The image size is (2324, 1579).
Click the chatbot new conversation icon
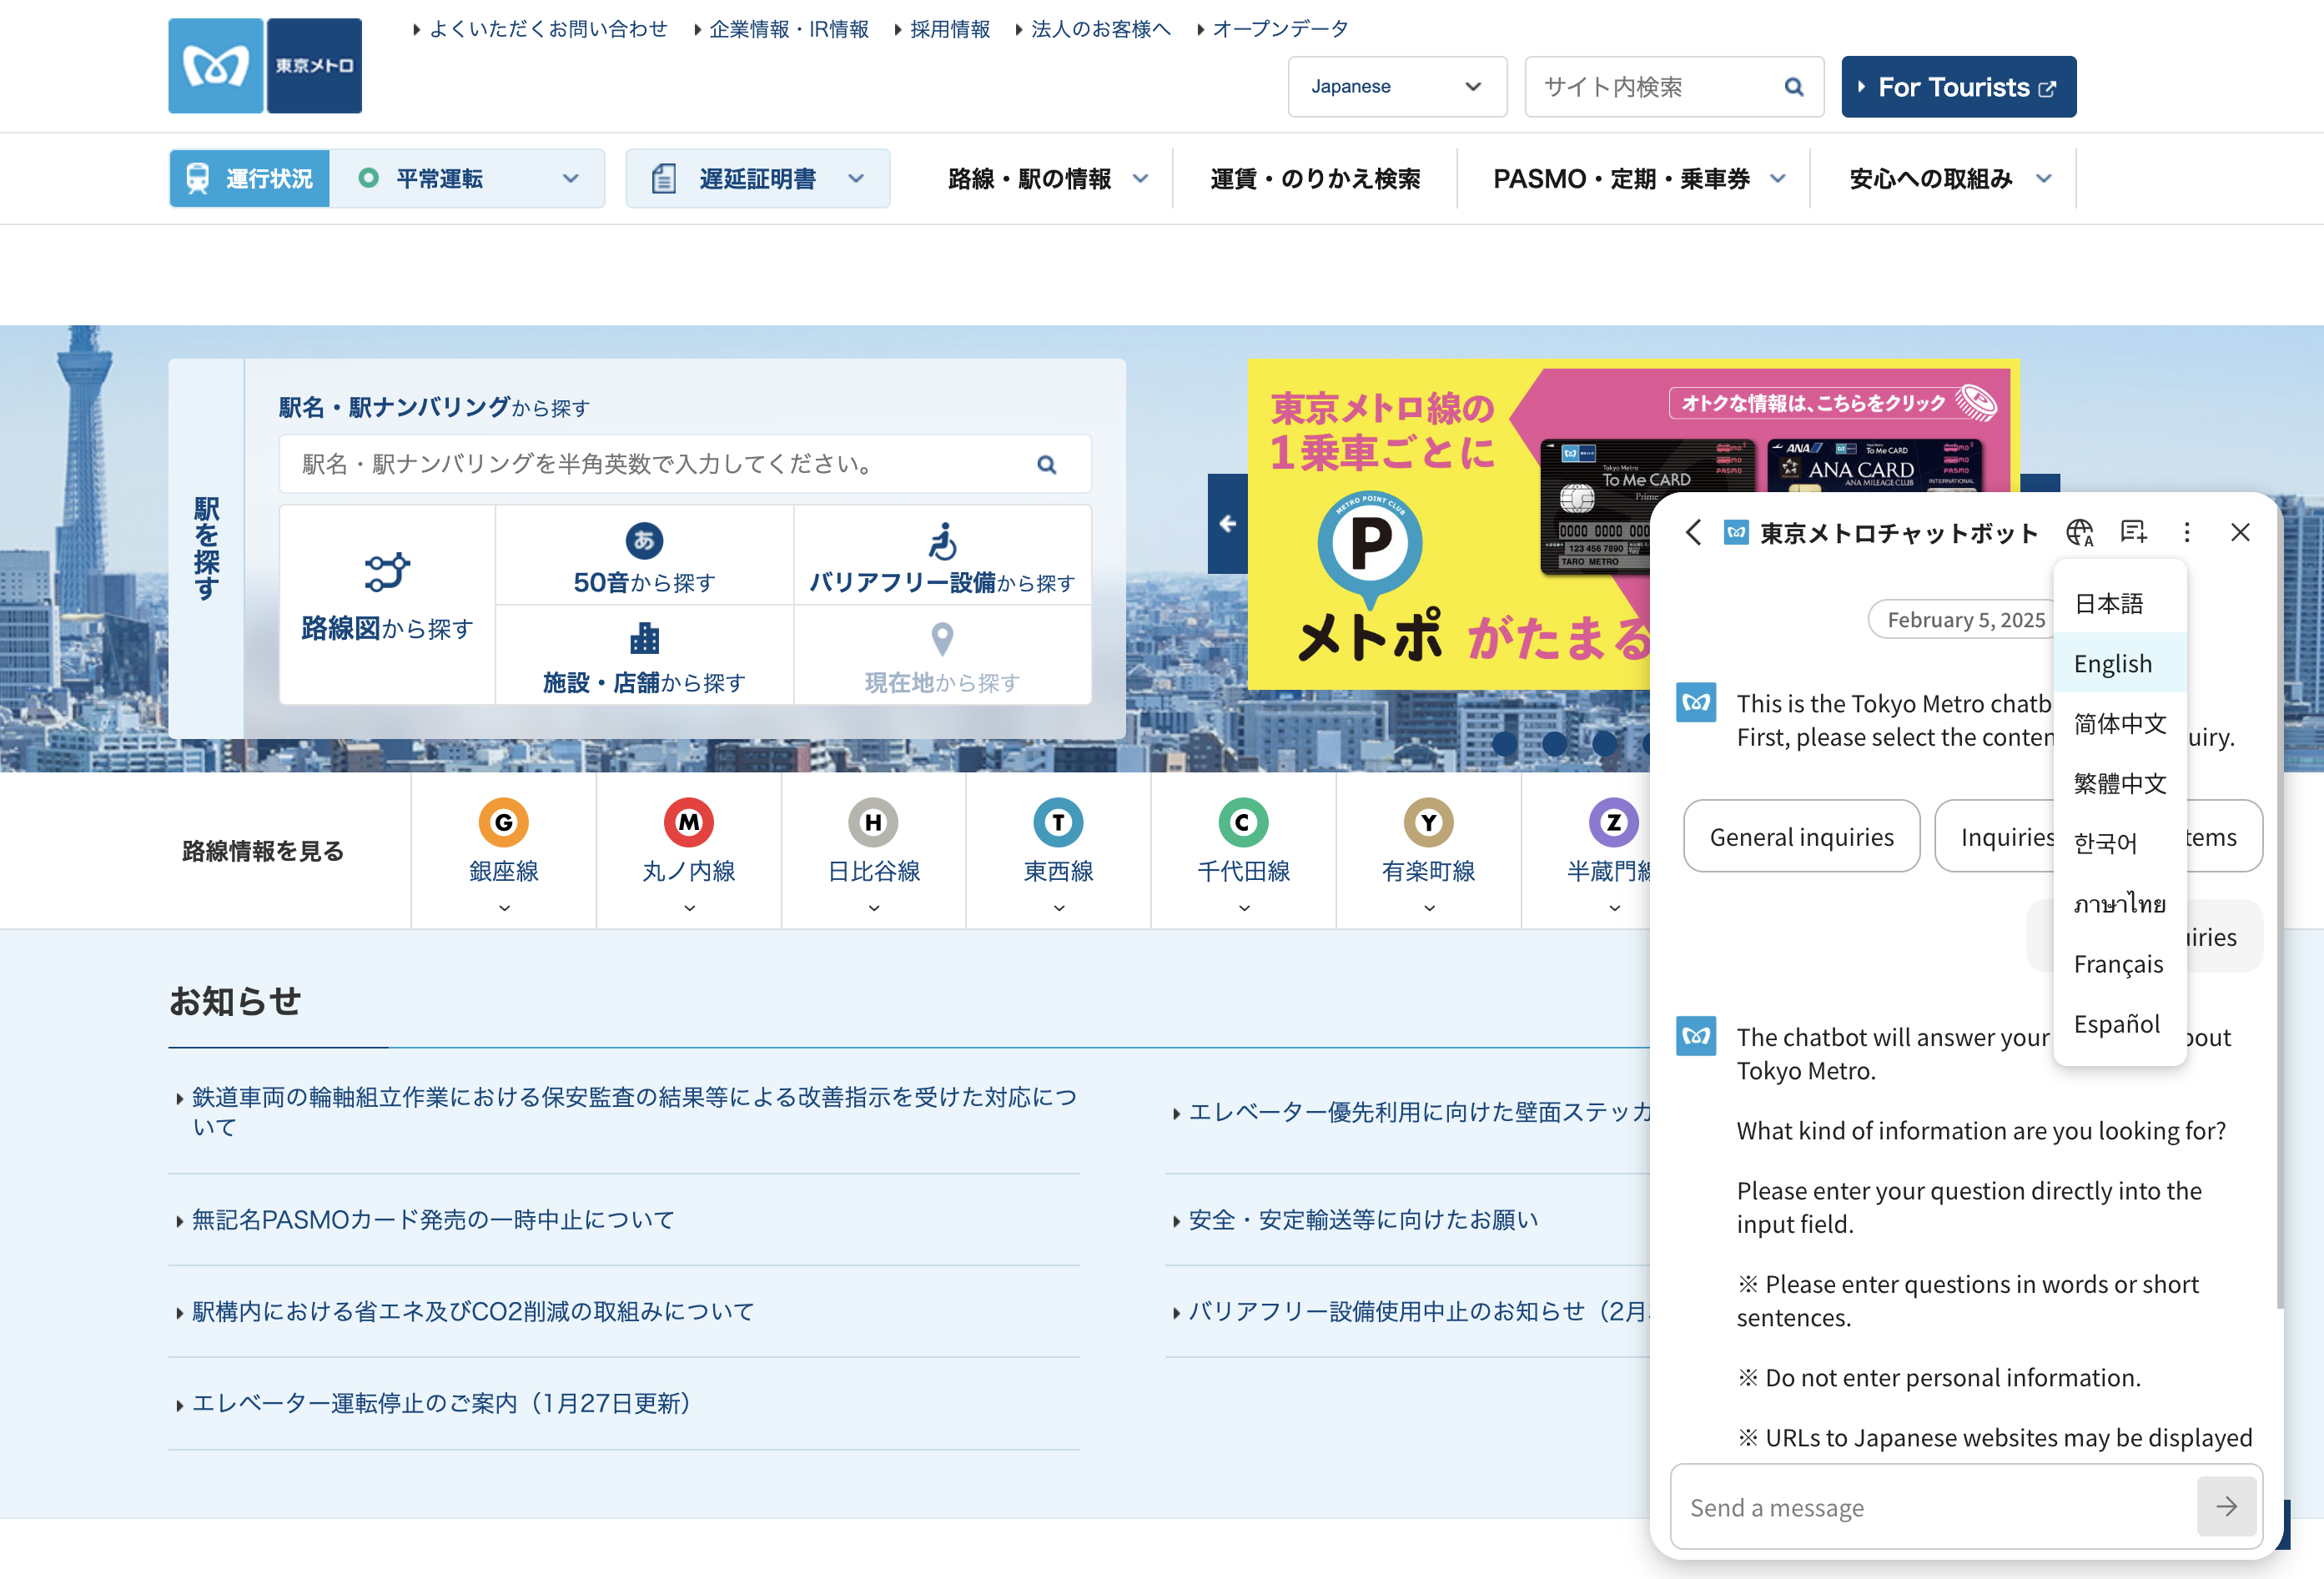pos(2132,532)
